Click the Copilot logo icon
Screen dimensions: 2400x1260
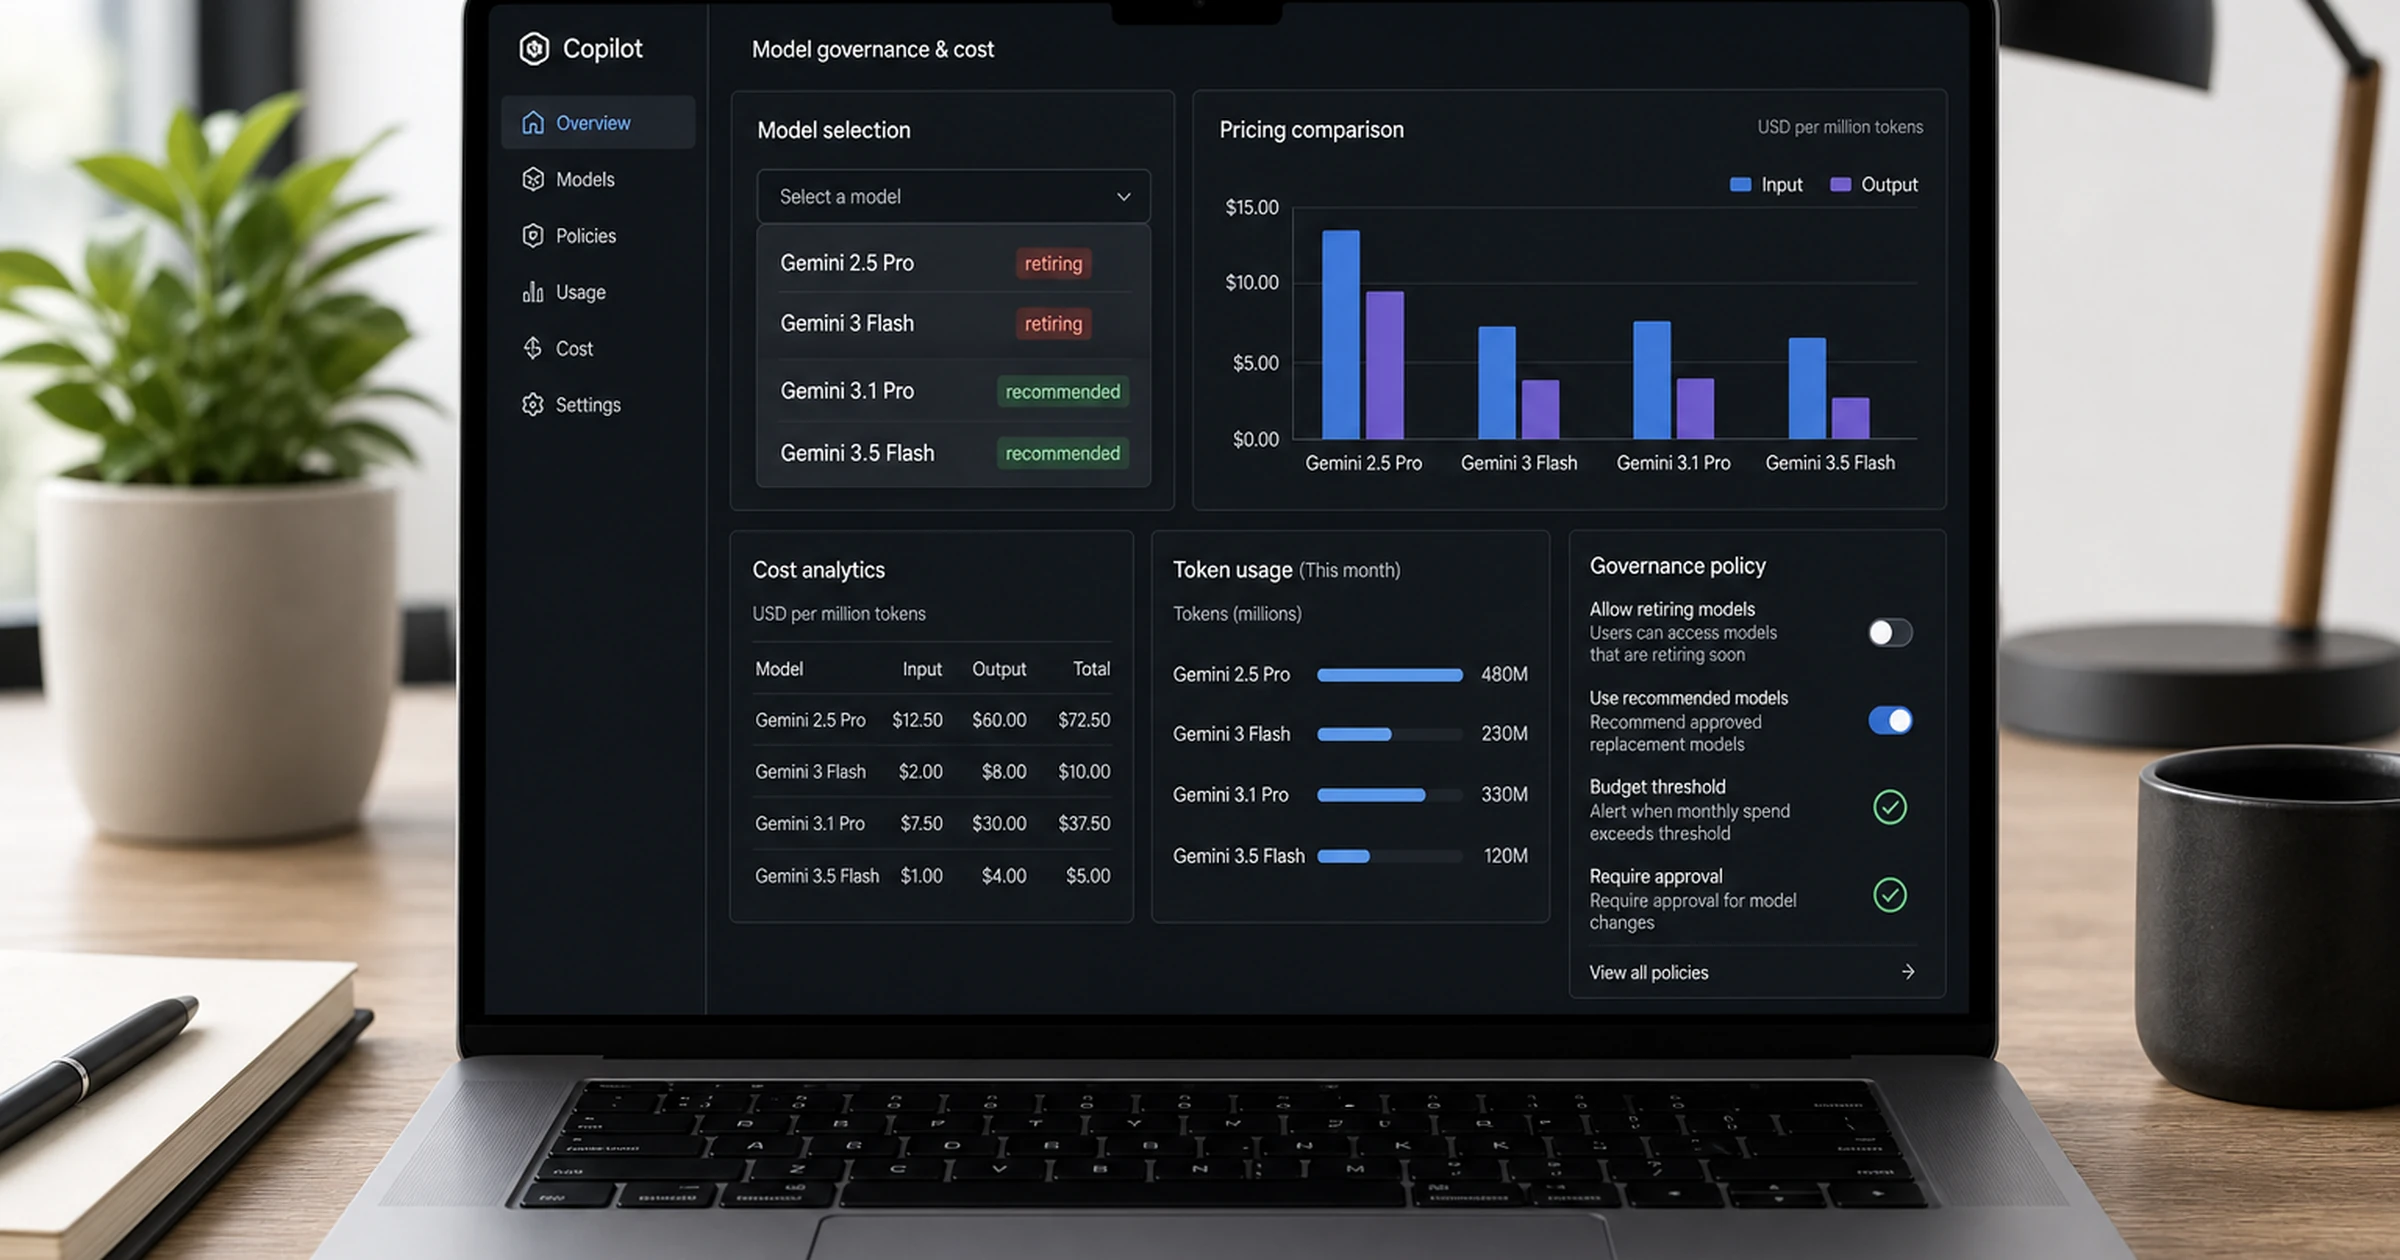click(534, 48)
